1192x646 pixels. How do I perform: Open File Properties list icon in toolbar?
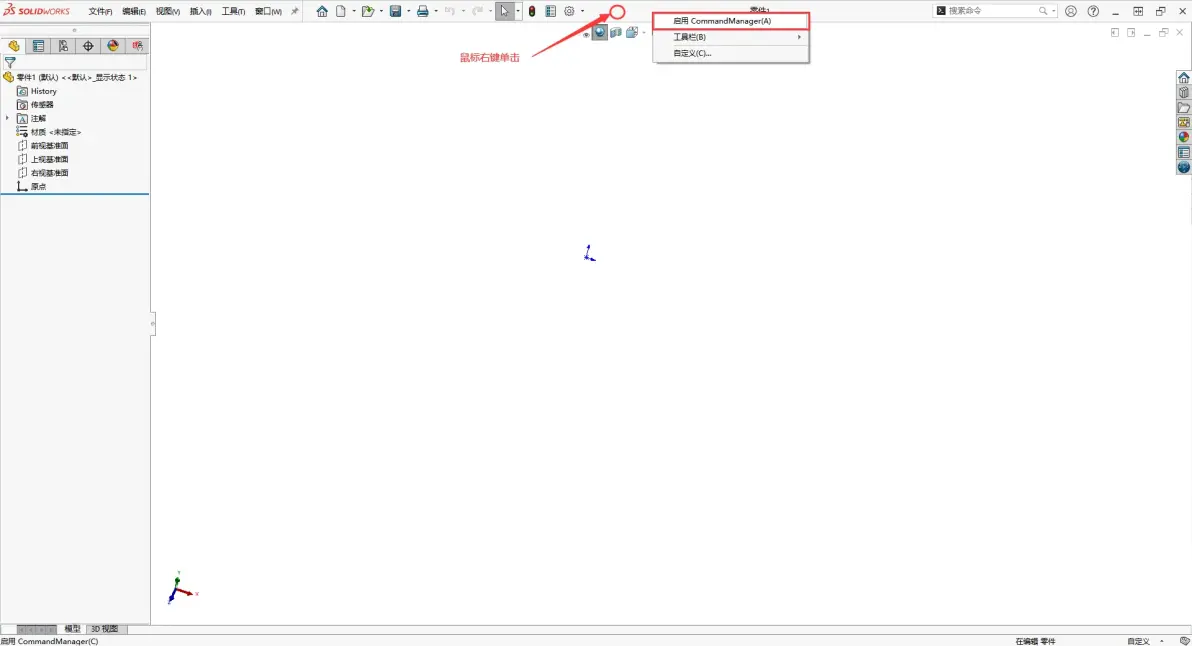coord(550,11)
